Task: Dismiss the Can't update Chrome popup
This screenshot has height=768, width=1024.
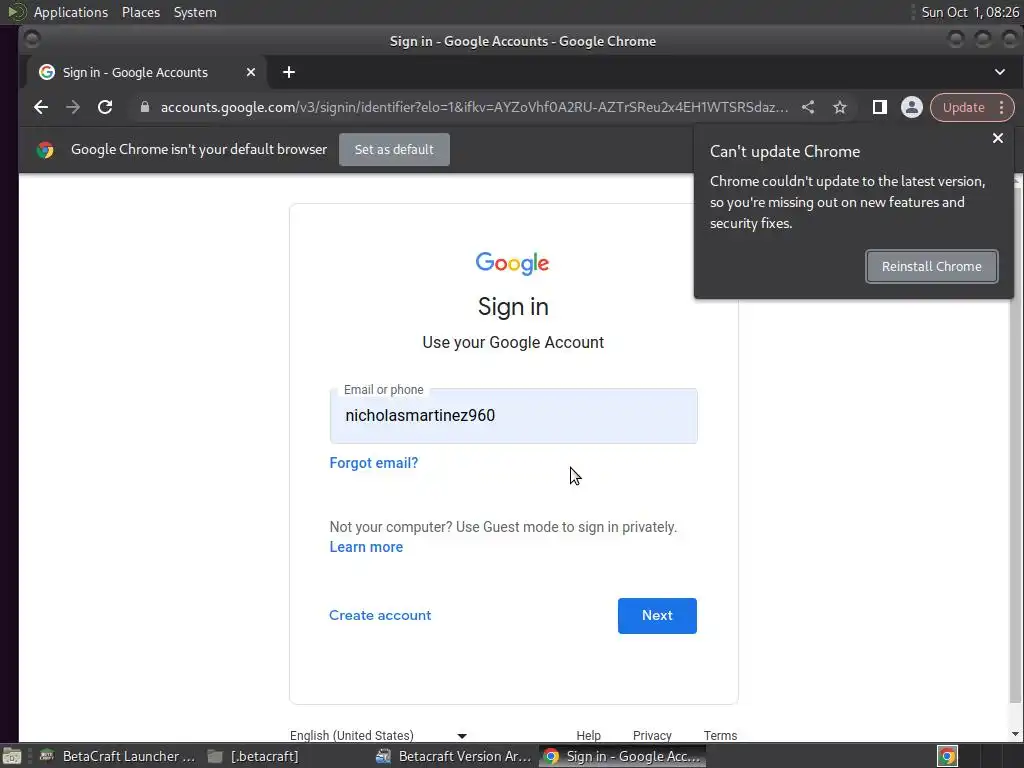Action: (998, 138)
